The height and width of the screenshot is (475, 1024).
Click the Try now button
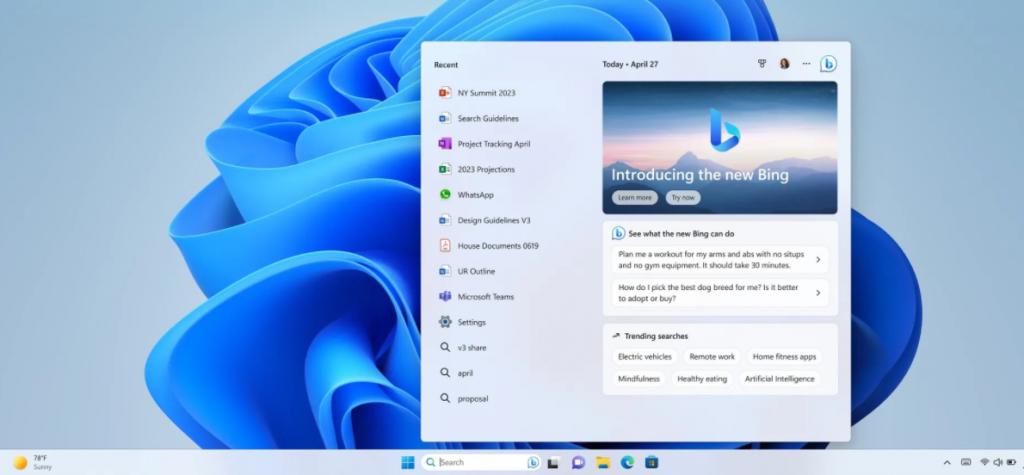click(683, 197)
